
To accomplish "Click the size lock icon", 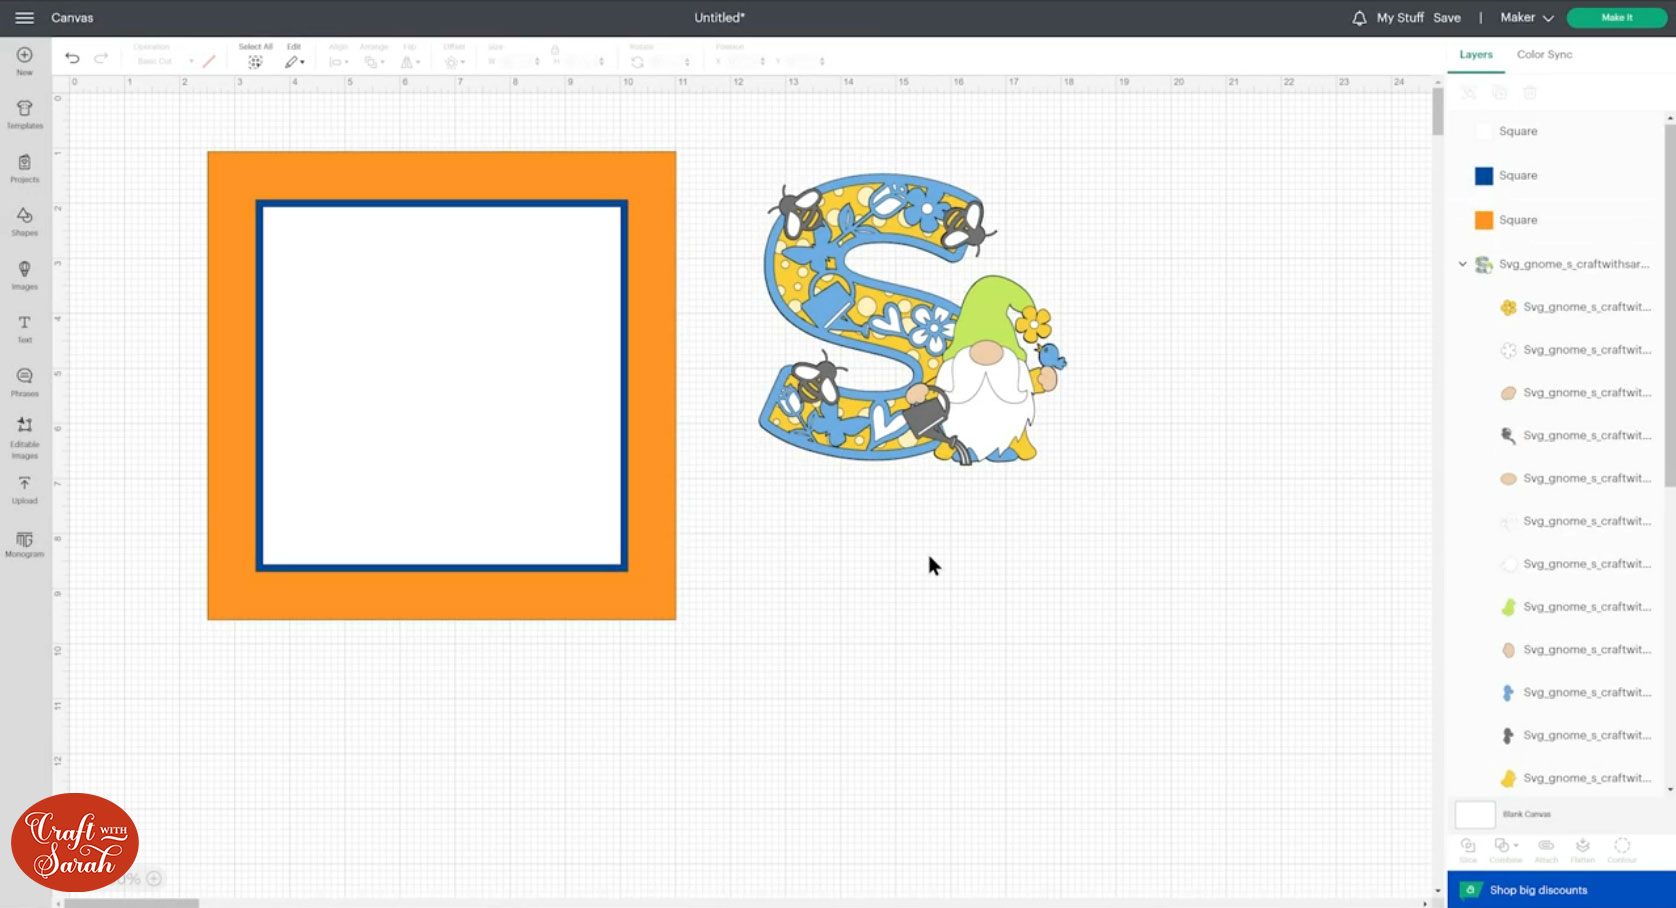I will (x=555, y=50).
